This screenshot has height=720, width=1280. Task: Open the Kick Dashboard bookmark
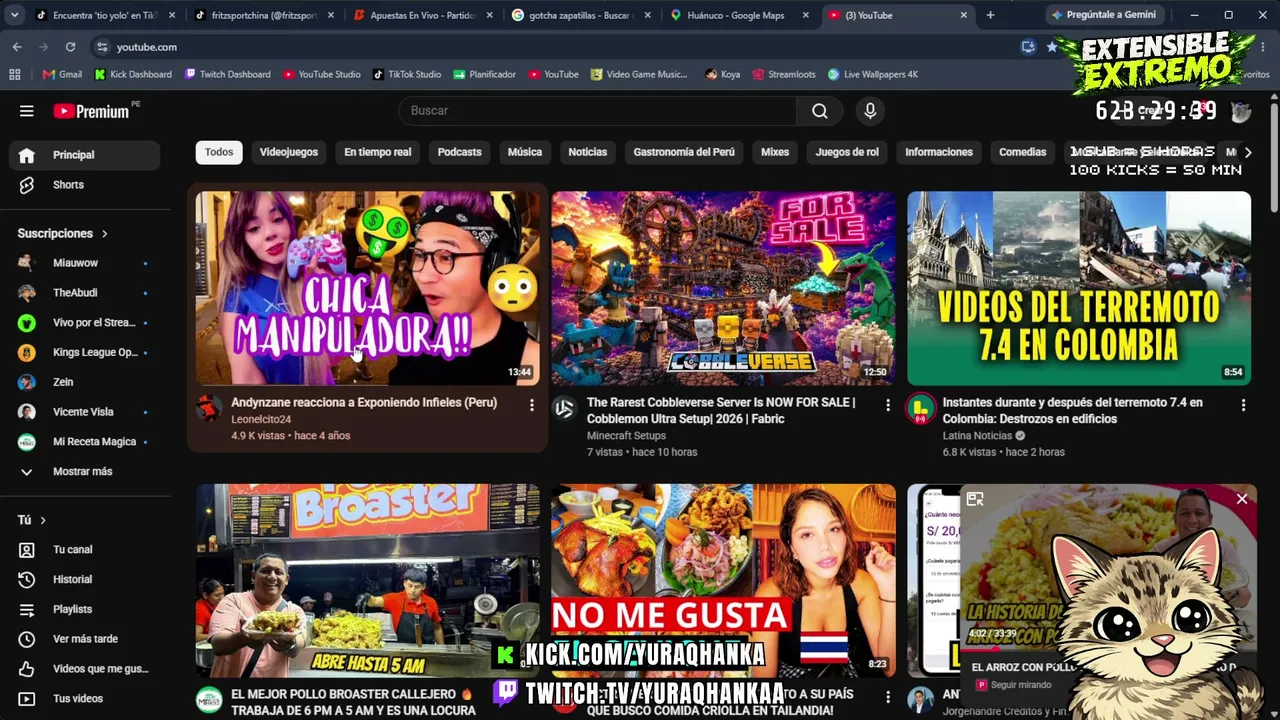pos(133,74)
